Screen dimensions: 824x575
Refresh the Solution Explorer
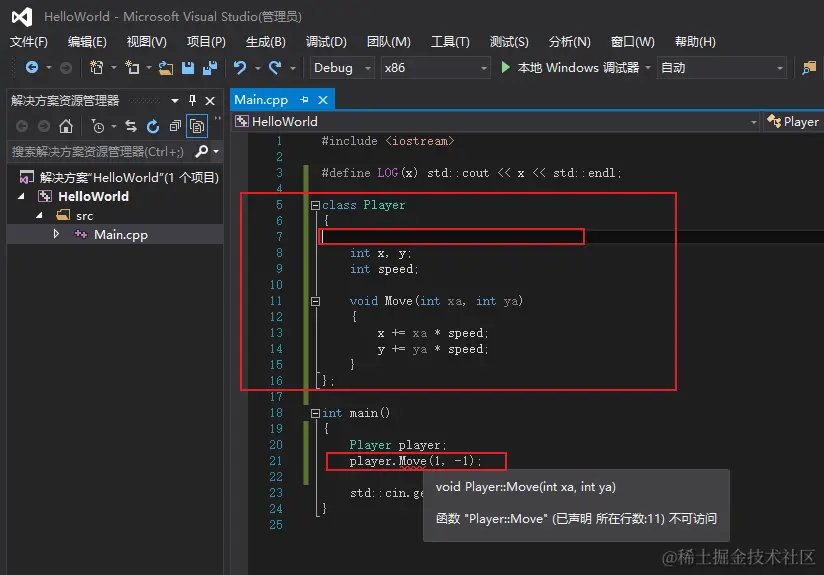point(153,126)
